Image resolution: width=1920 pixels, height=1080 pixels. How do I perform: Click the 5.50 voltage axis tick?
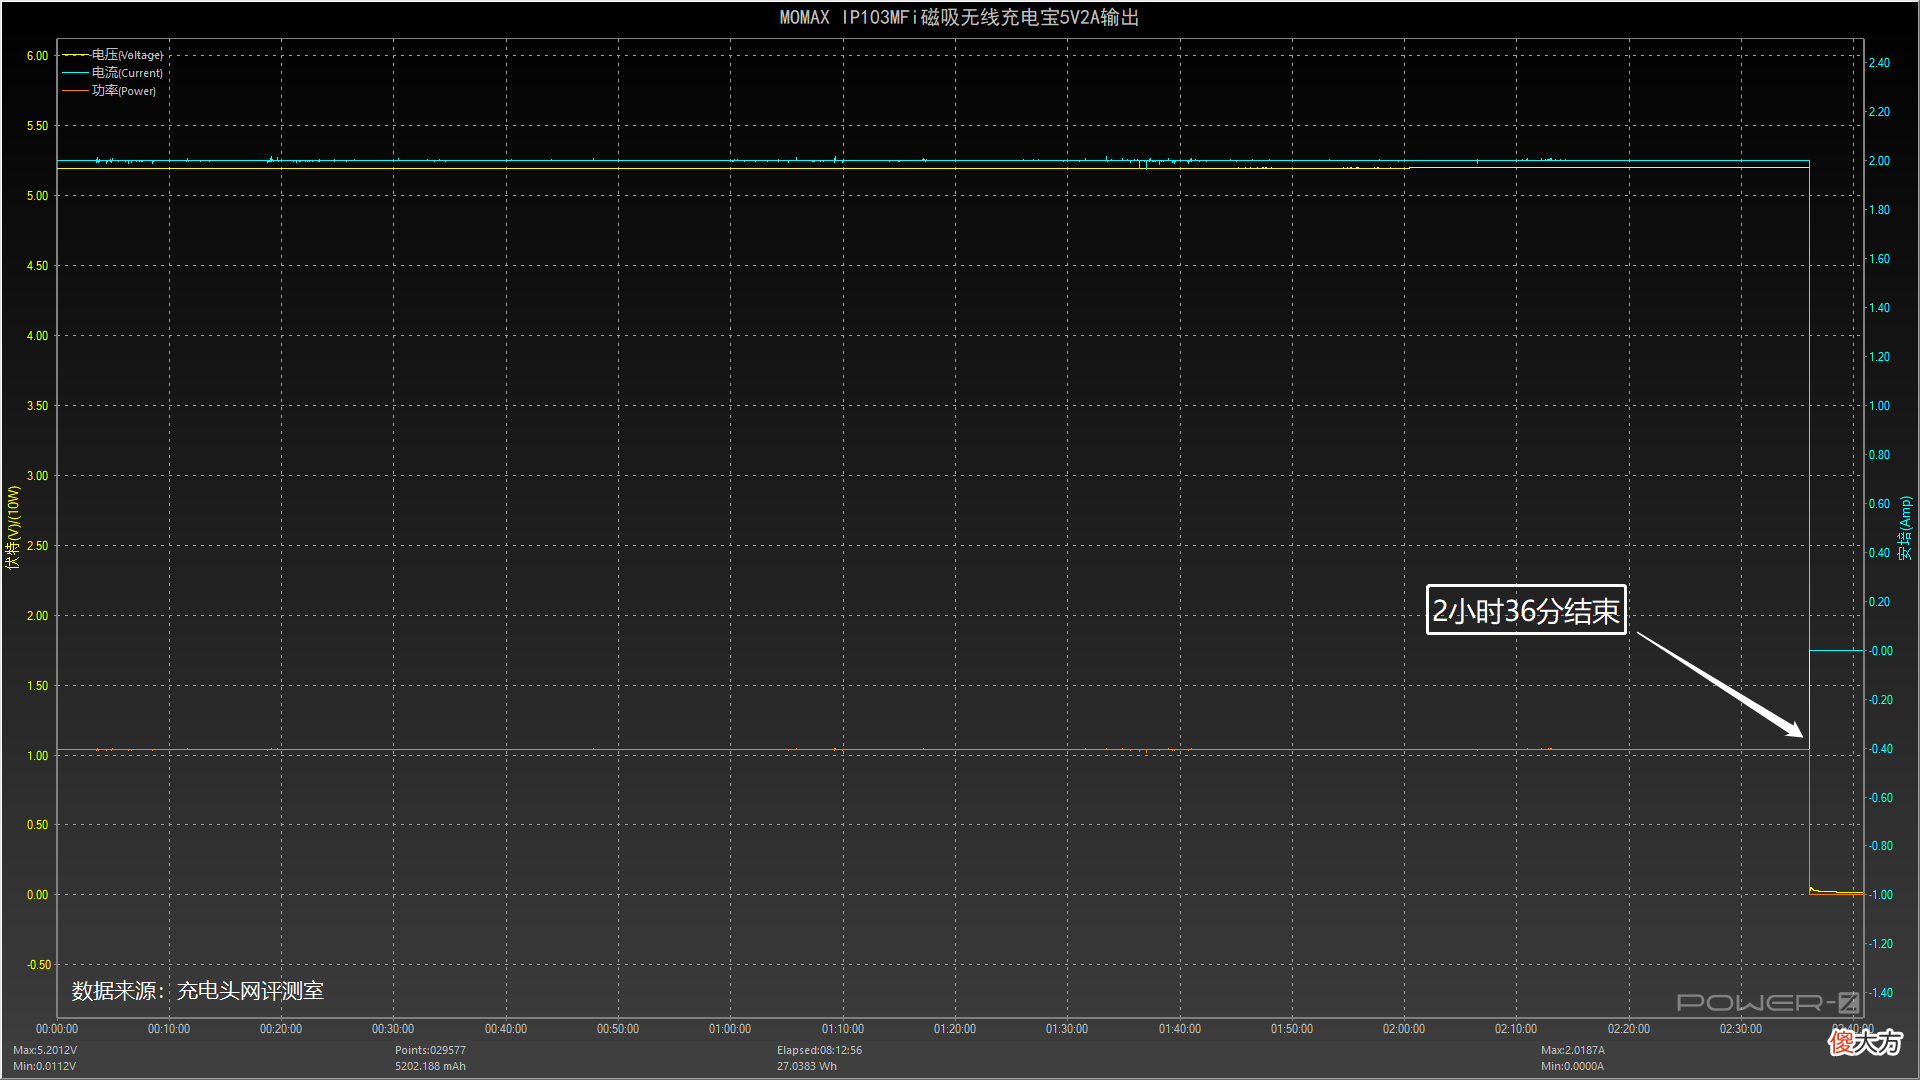pyautogui.click(x=37, y=126)
